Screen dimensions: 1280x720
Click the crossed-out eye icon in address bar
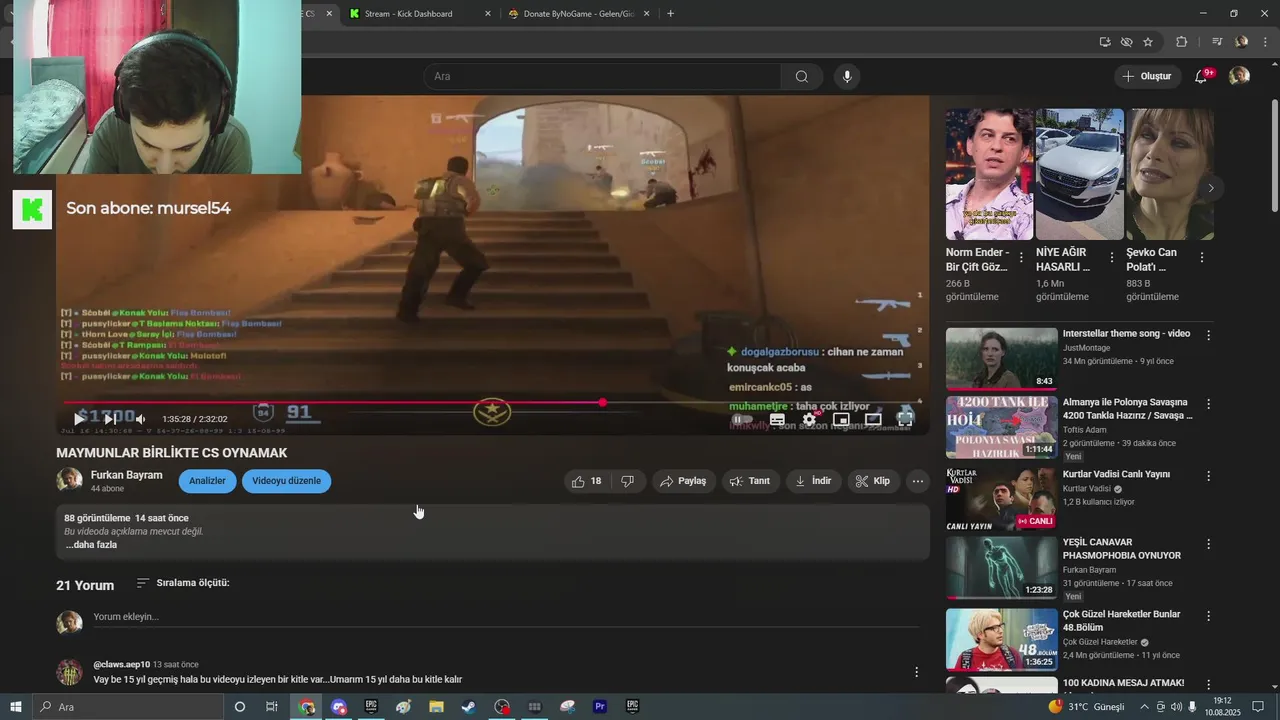point(1126,42)
